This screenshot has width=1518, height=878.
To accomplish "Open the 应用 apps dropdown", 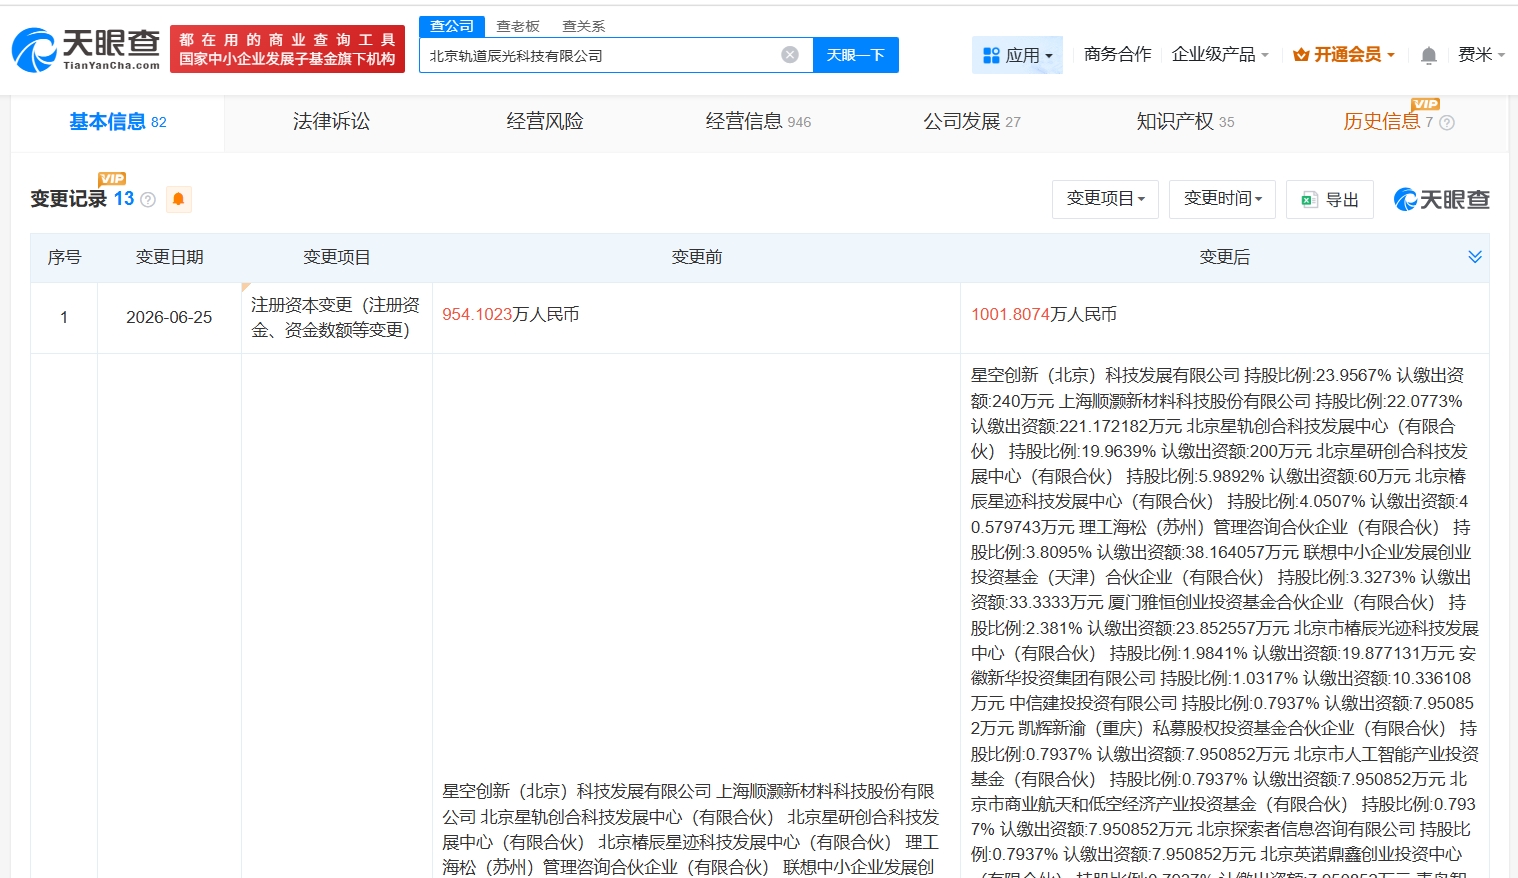I will click(1017, 55).
